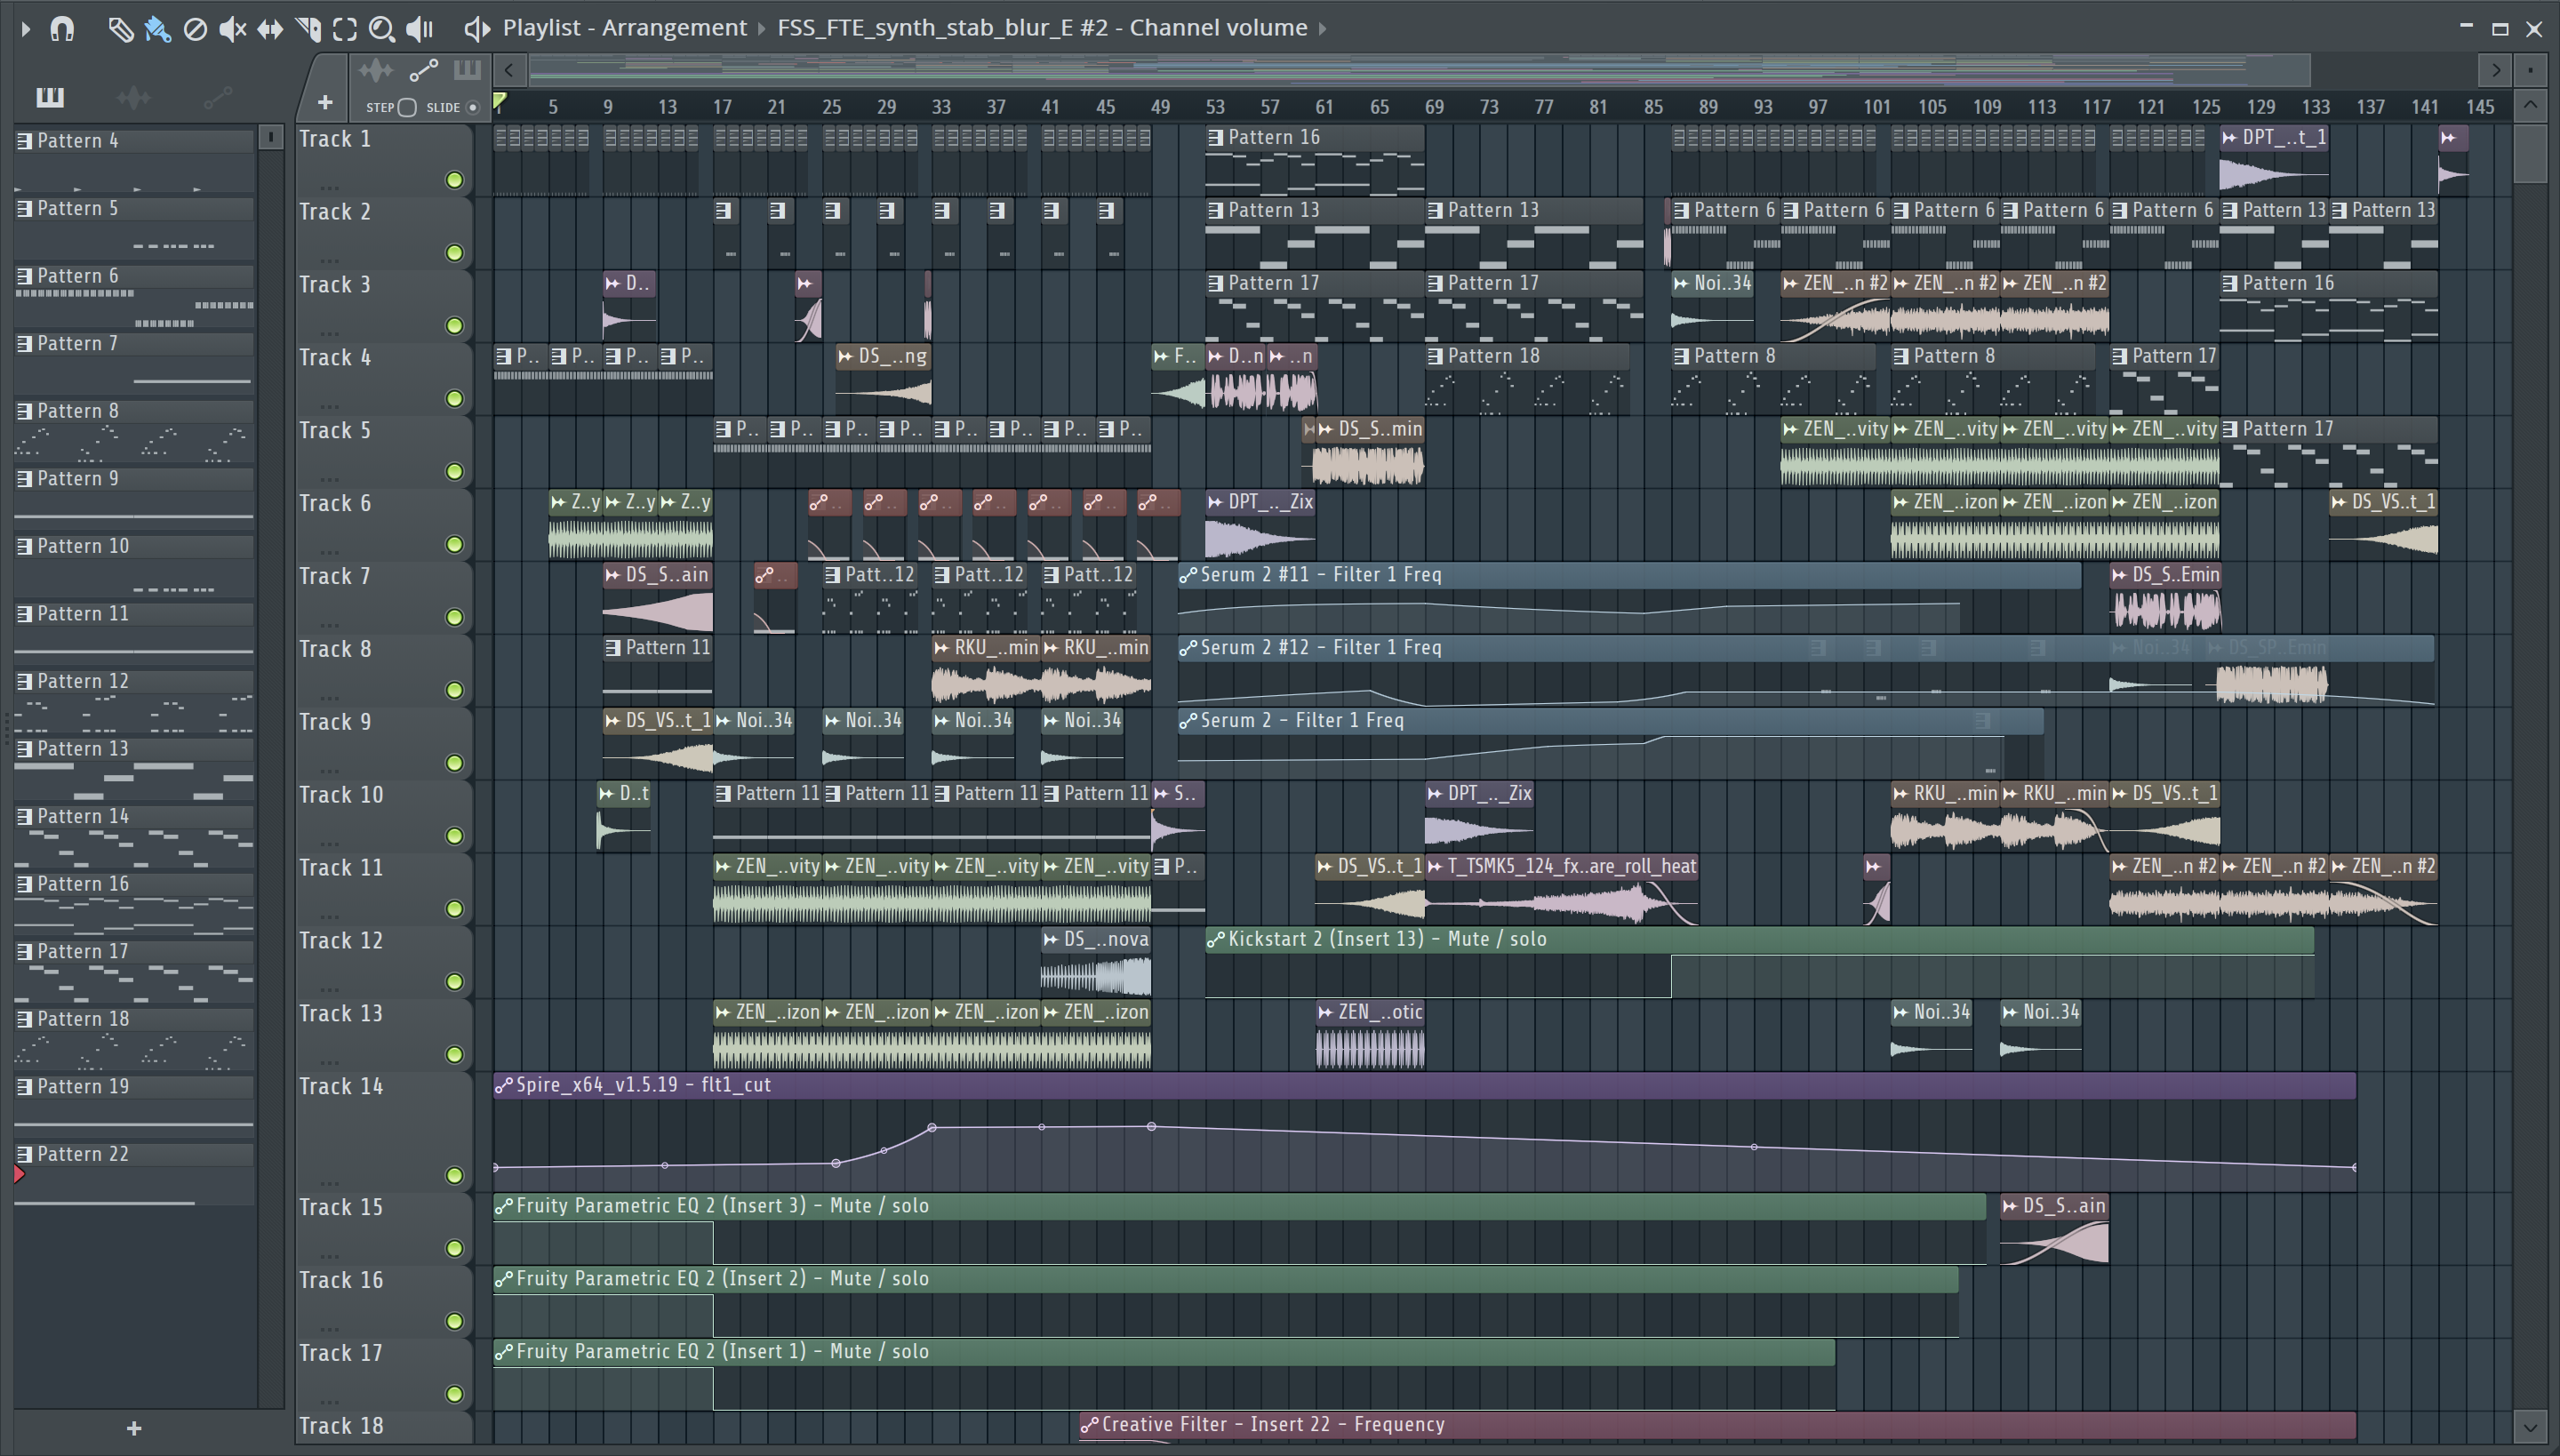2560x1456 pixels.
Task: Open the Spire flt1_cut clip menu
Action: point(504,1086)
